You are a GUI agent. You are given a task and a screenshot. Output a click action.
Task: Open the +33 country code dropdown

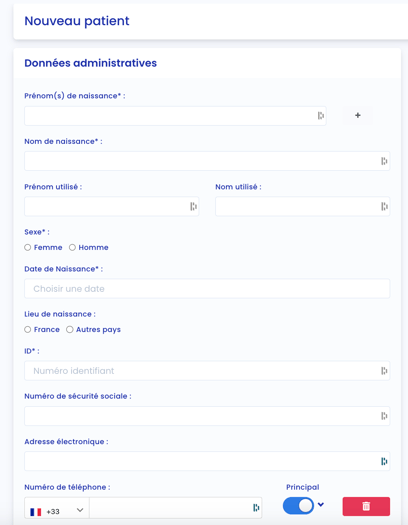pos(57,510)
